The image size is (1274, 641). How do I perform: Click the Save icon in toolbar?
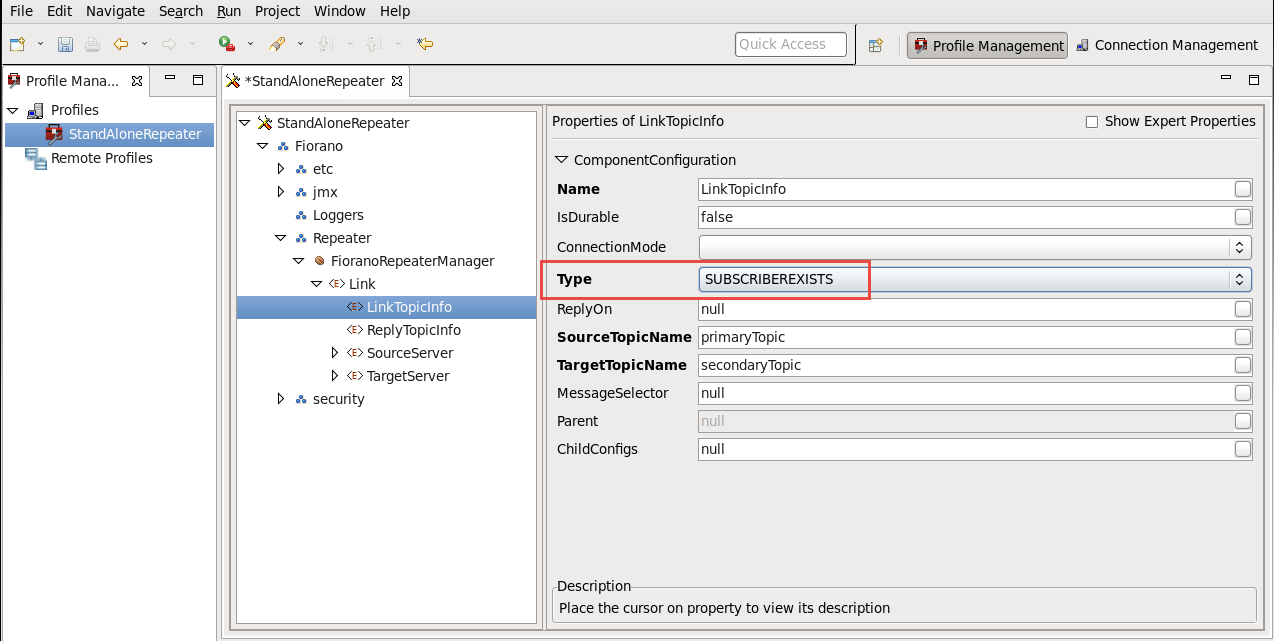[x=65, y=44]
